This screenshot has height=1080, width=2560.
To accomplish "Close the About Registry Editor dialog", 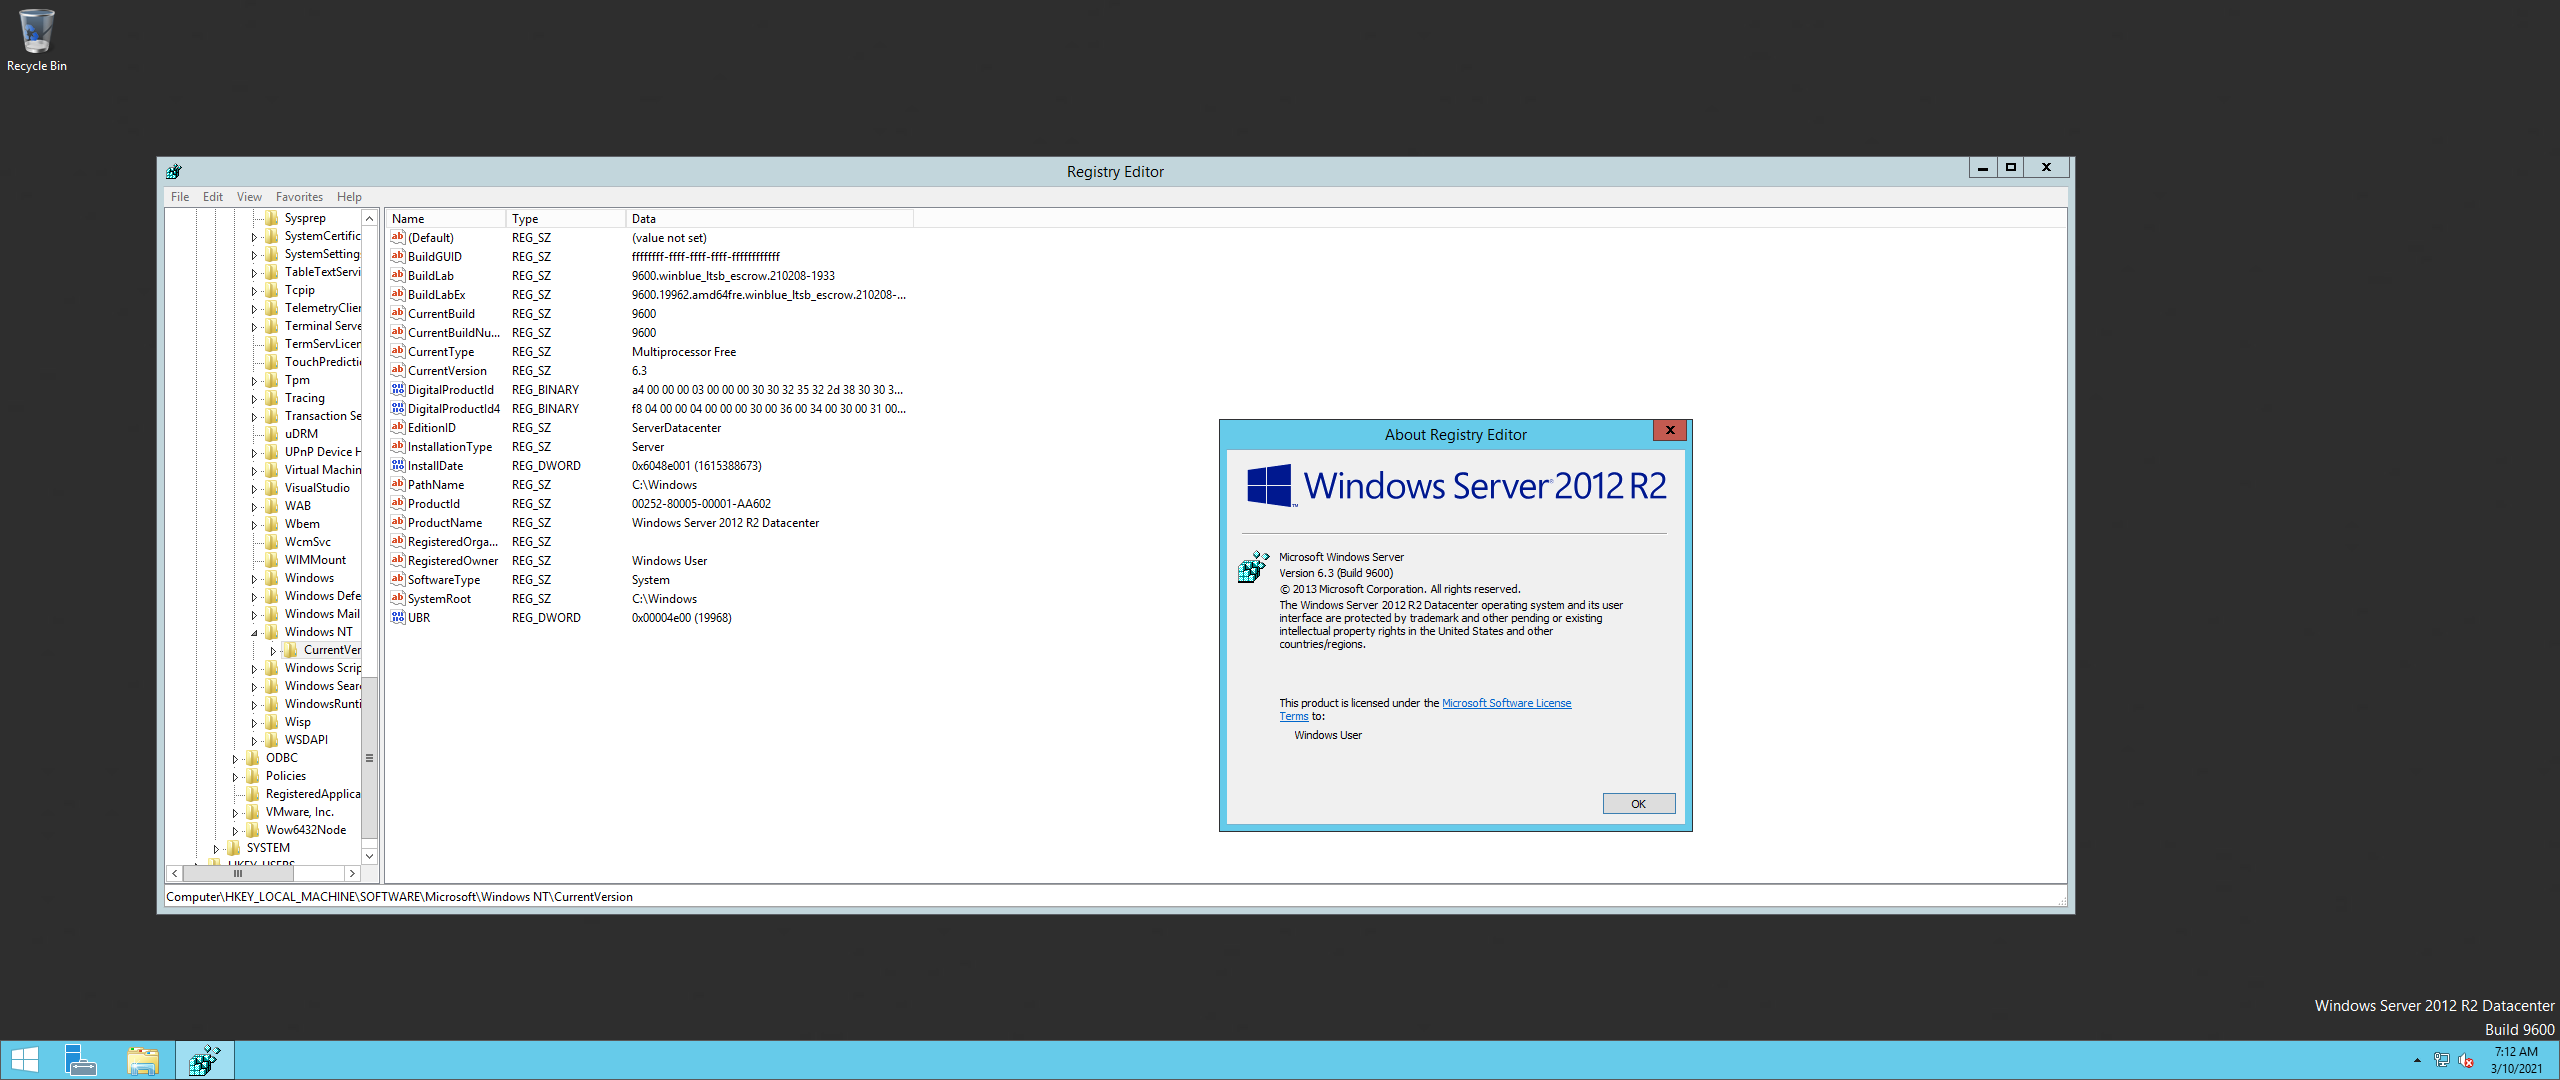I will 1669,430.
